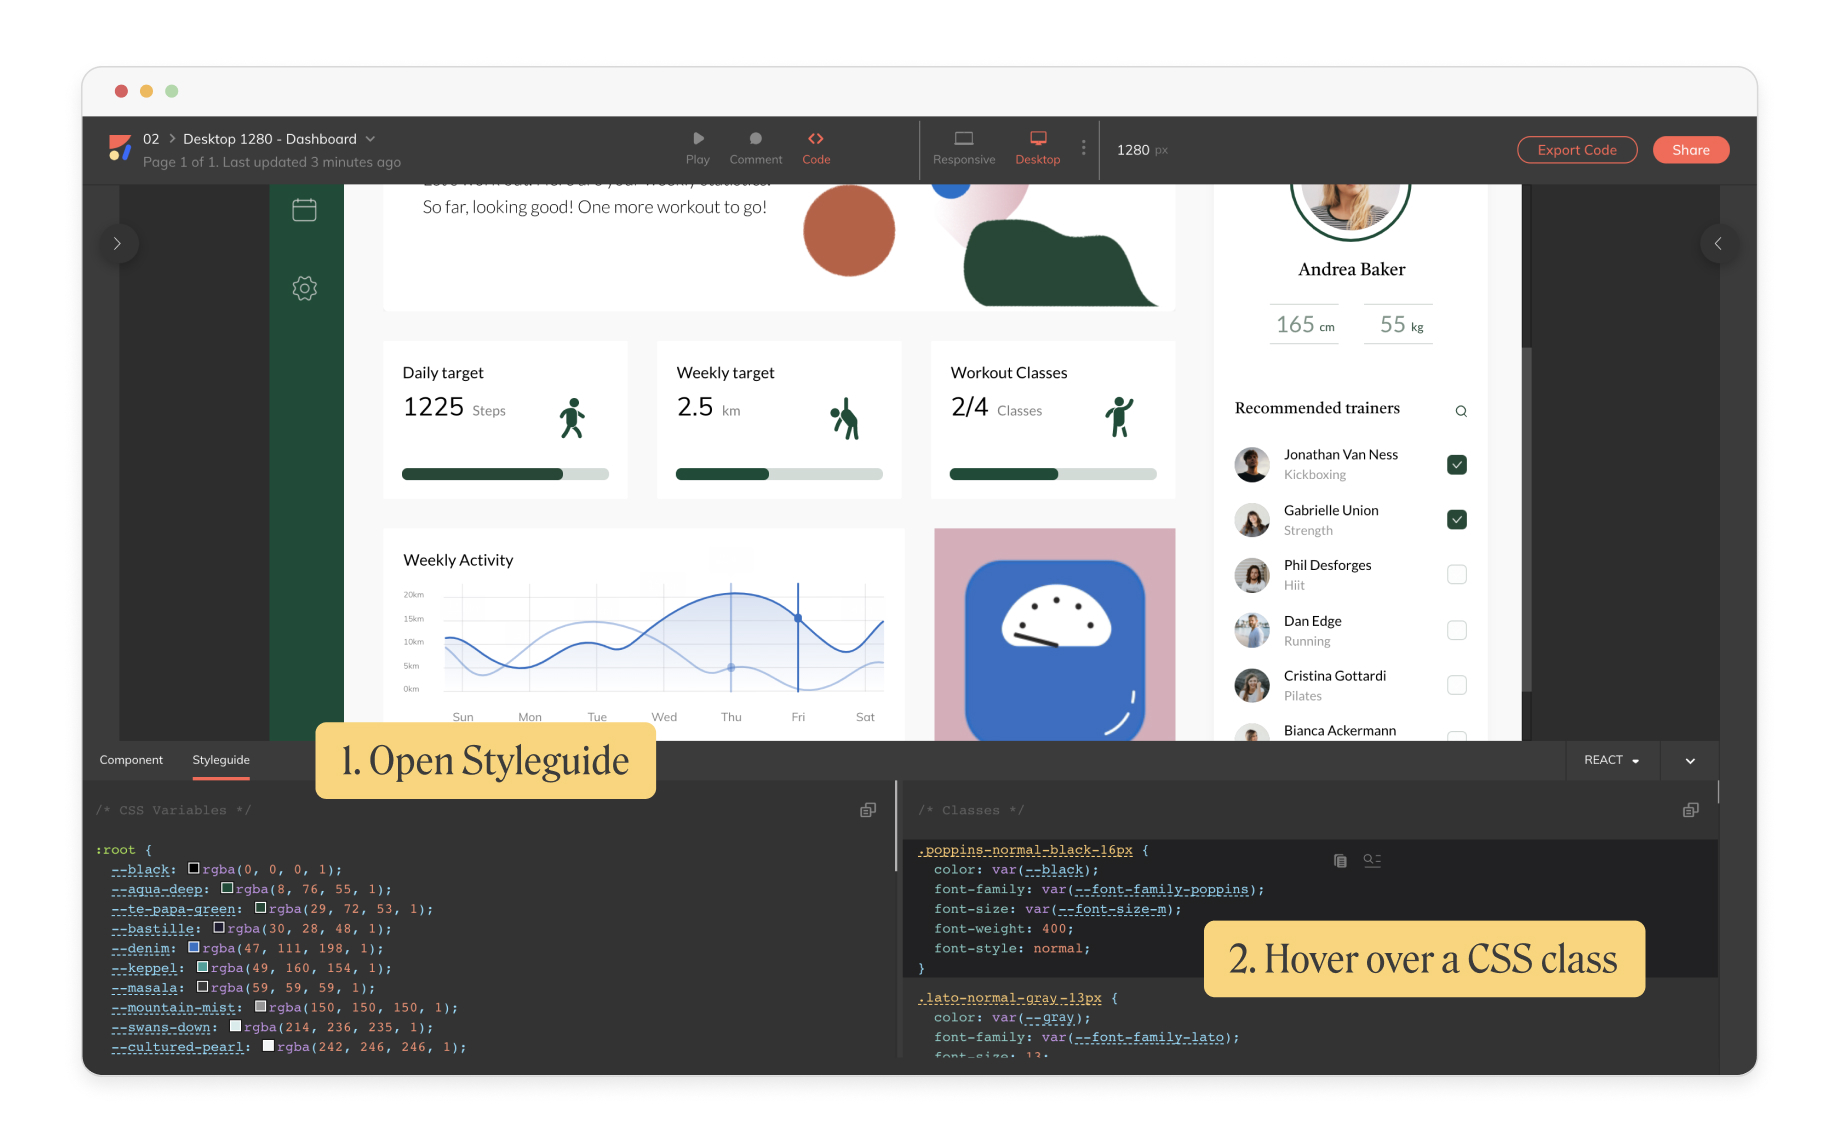Screen dimensions: 1840x1142
Task: Collapse the code panel with chevron
Action: pyautogui.click(x=1690, y=761)
